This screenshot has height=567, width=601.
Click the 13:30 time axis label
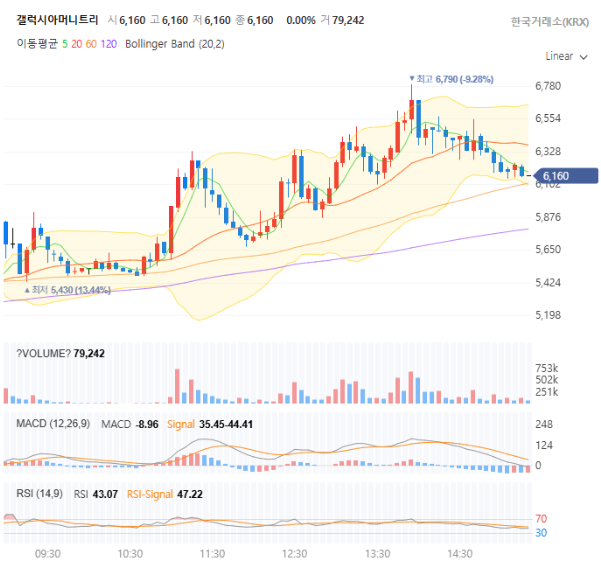point(378,554)
